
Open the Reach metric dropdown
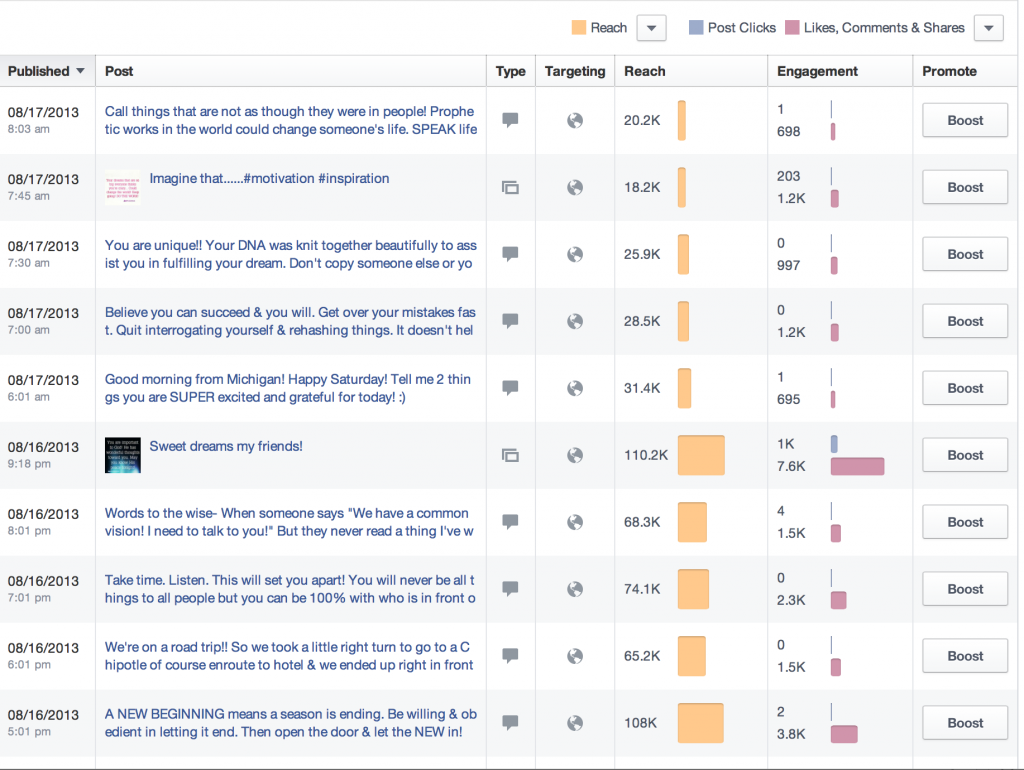[651, 27]
